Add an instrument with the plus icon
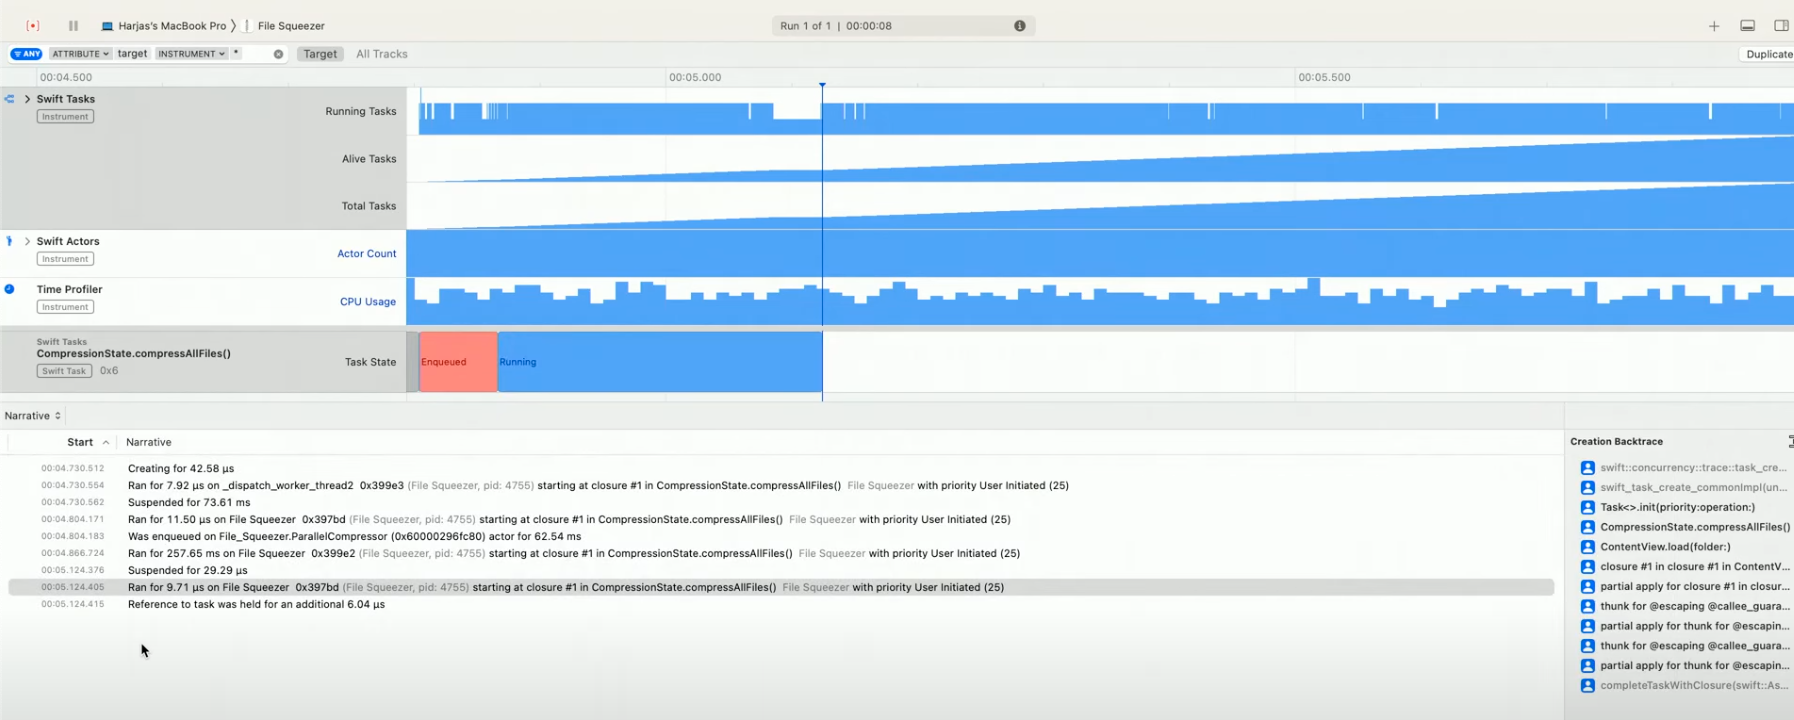 pyautogui.click(x=1713, y=26)
